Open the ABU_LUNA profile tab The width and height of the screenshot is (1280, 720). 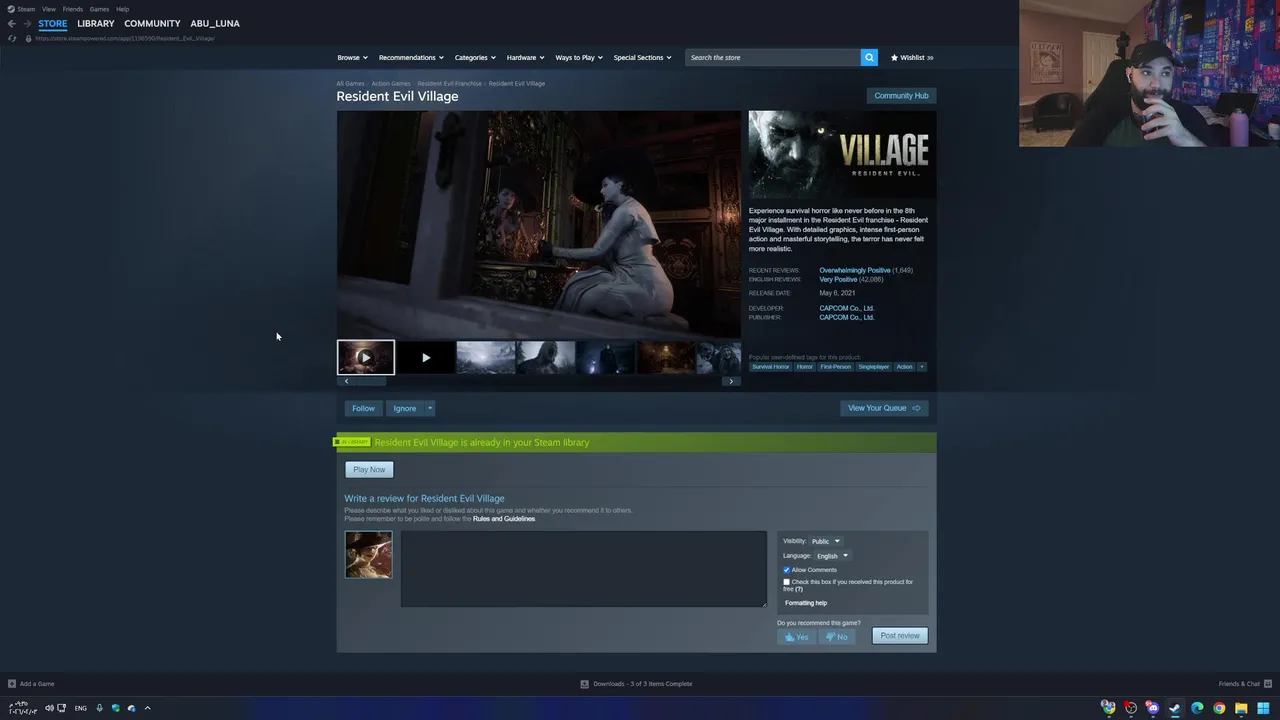point(215,23)
